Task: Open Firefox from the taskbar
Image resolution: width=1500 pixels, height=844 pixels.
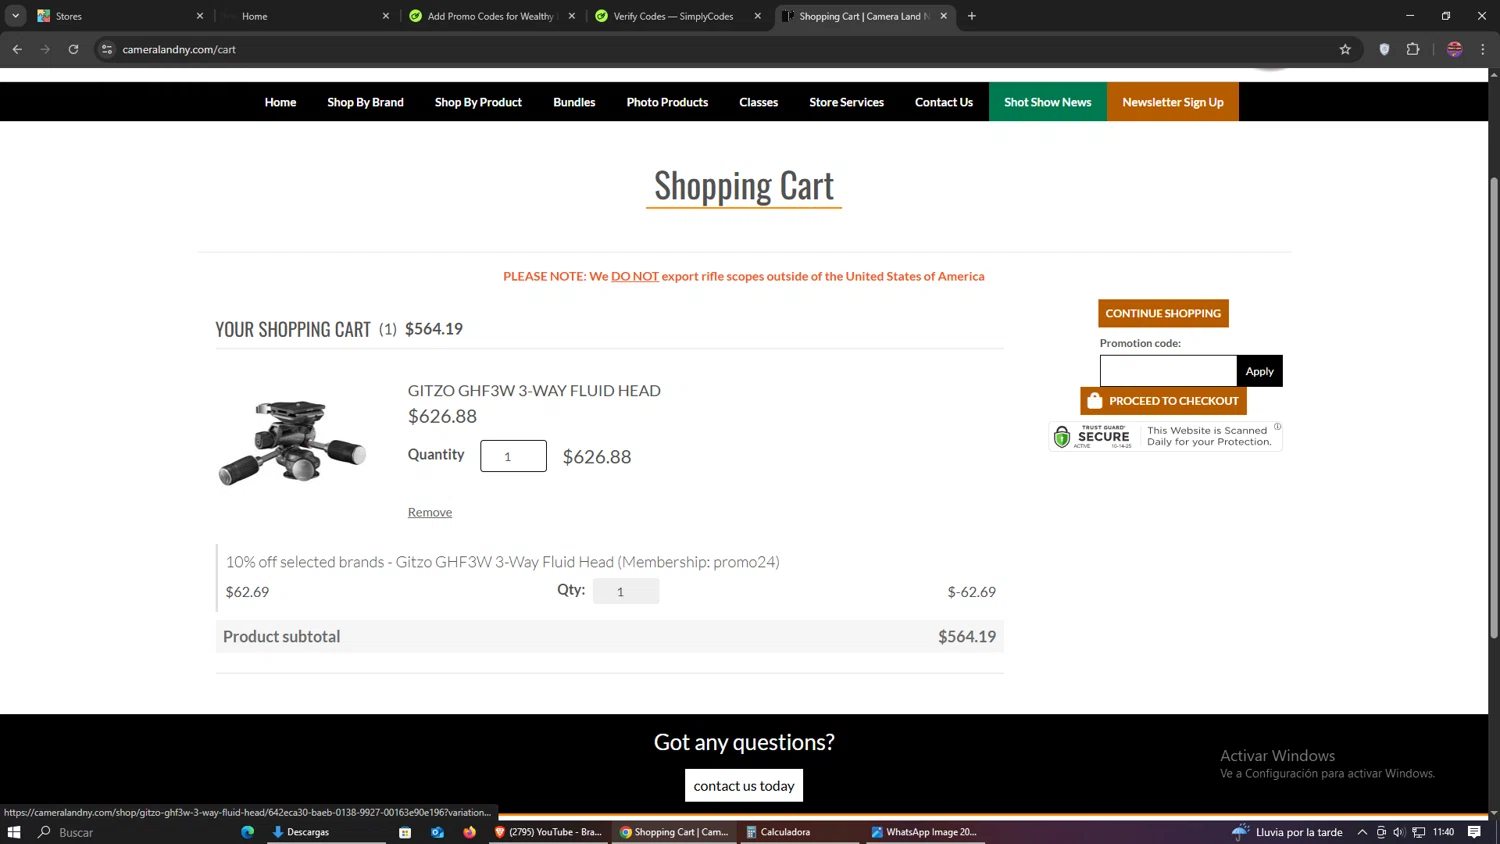Action: (x=469, y=832)
